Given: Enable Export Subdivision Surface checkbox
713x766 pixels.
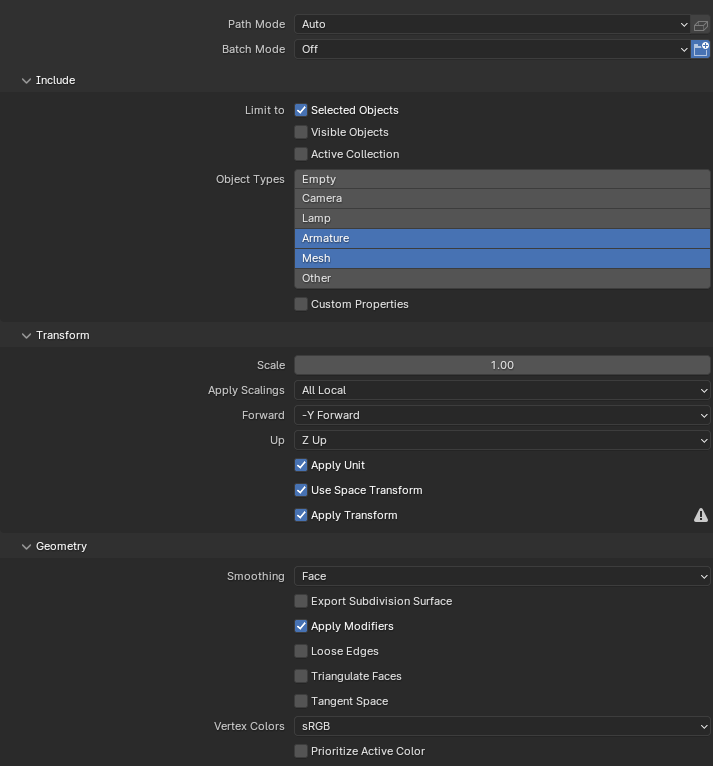Looking at the screenshot, I should 301,601.
